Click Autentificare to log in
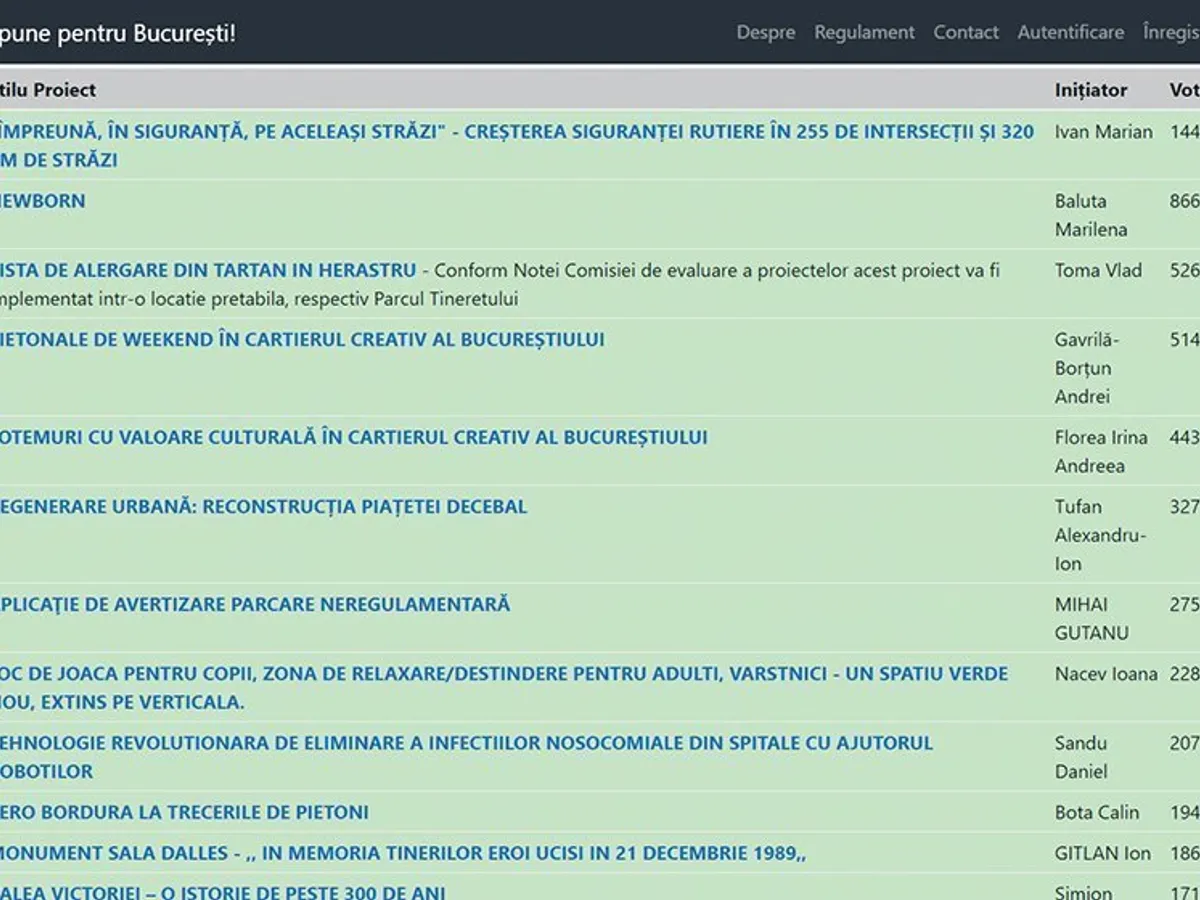 click(1073, 32)
